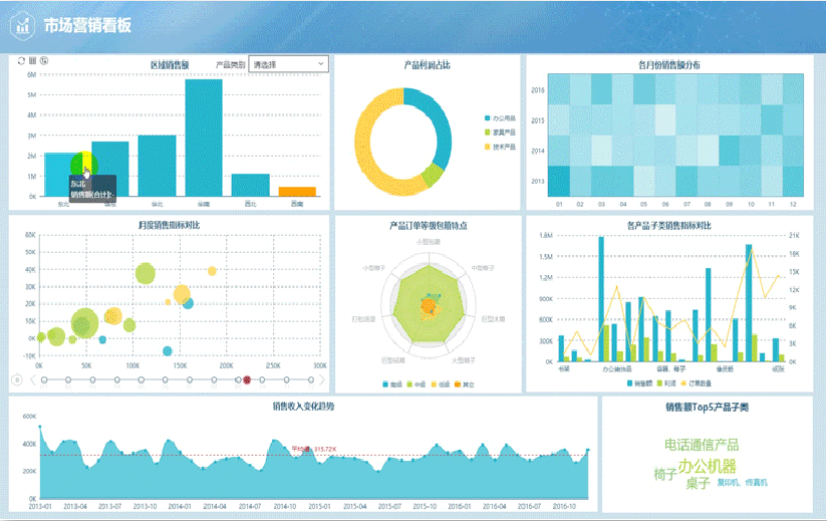Click the 办公机器 word in the Top5 word cloud
The width and height of the screenshot is (827, 521).
[x=707, y=466]
